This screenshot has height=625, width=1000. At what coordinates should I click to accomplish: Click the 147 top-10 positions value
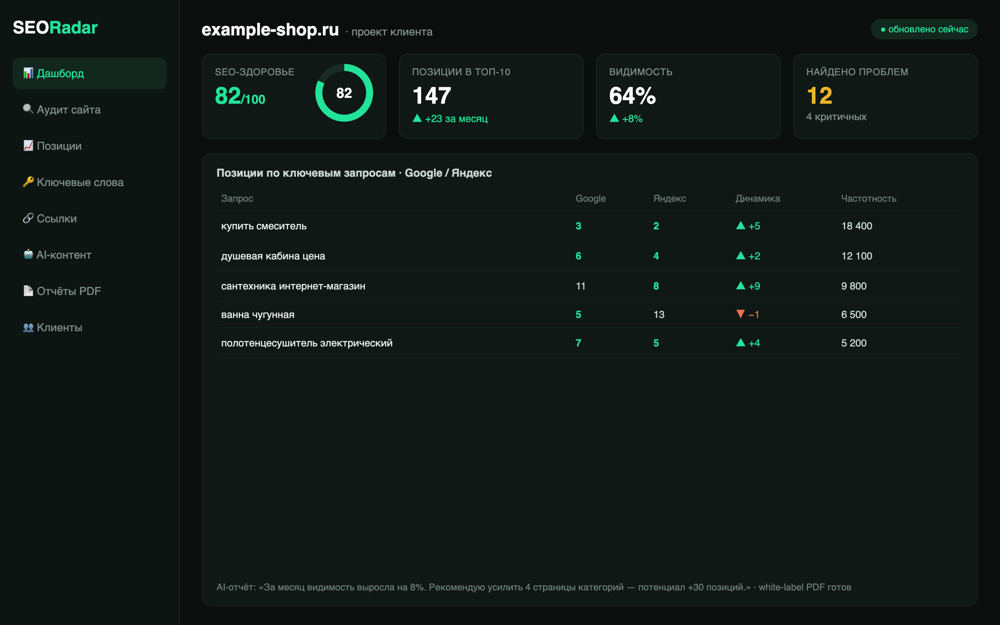point(432,96)
